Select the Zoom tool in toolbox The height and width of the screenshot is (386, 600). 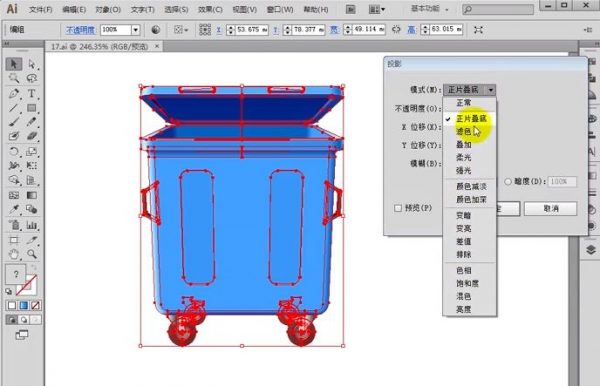coord(32,254)
